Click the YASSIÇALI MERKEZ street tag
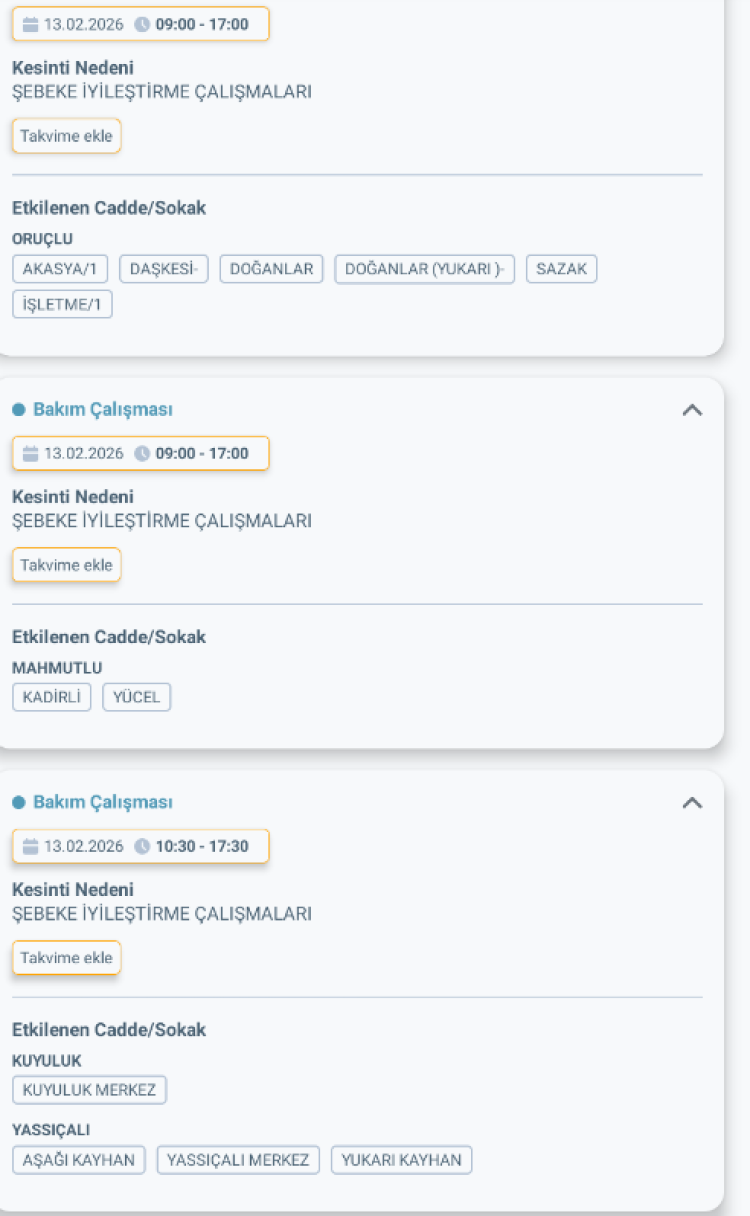Image resolution: width=750 pixels, height=1216 pixels. point(238,1160)
